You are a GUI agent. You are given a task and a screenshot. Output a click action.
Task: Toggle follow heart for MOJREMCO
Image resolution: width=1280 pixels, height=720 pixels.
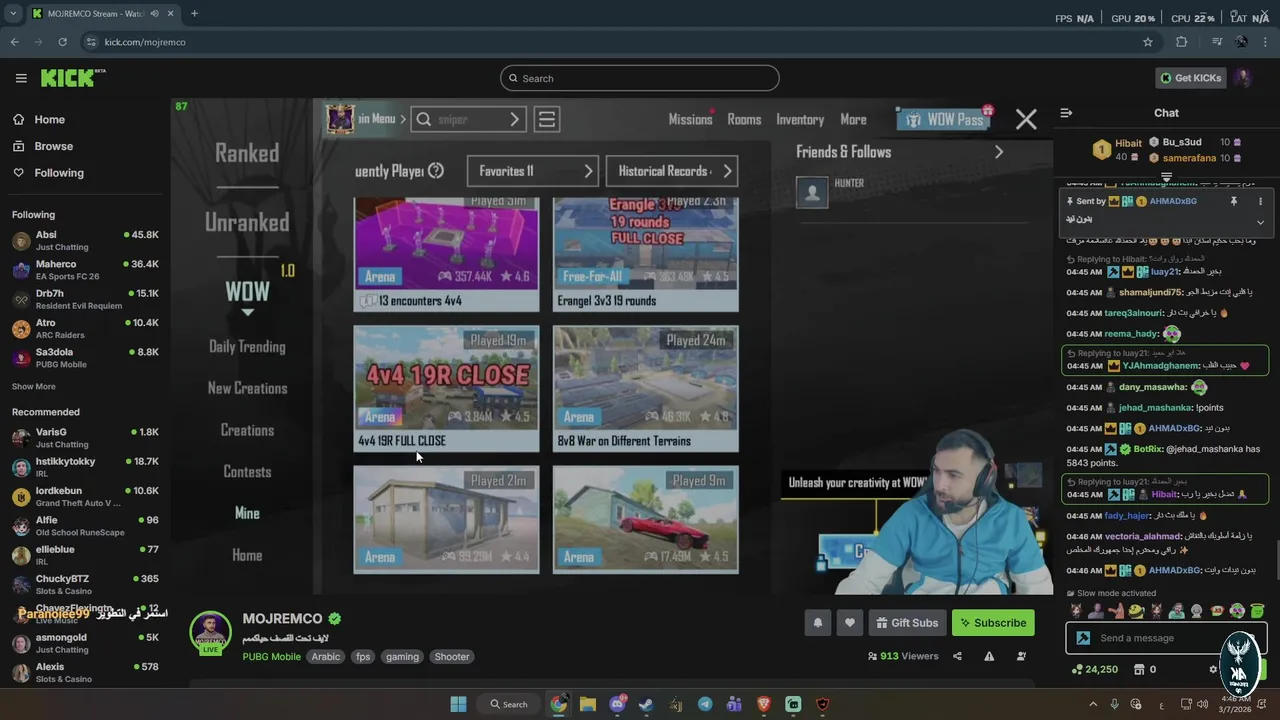tap(850, 623)
